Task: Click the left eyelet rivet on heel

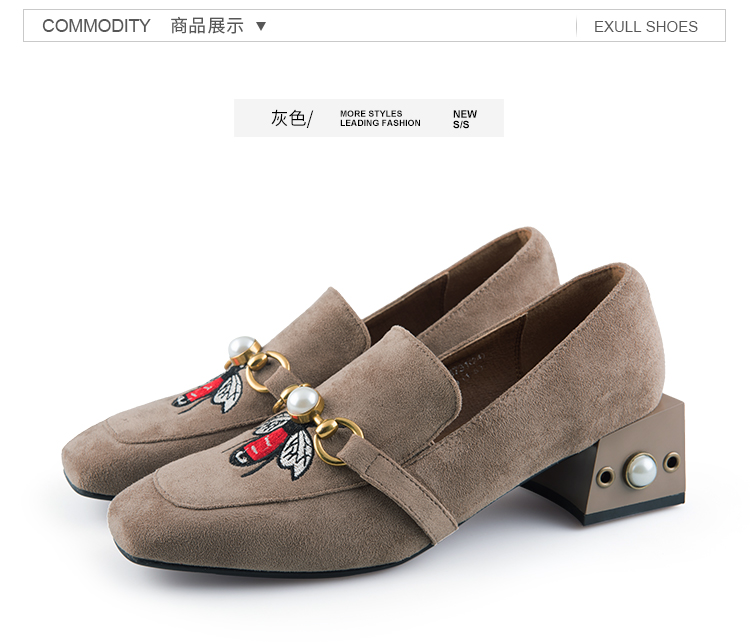Action: [606, 477]
